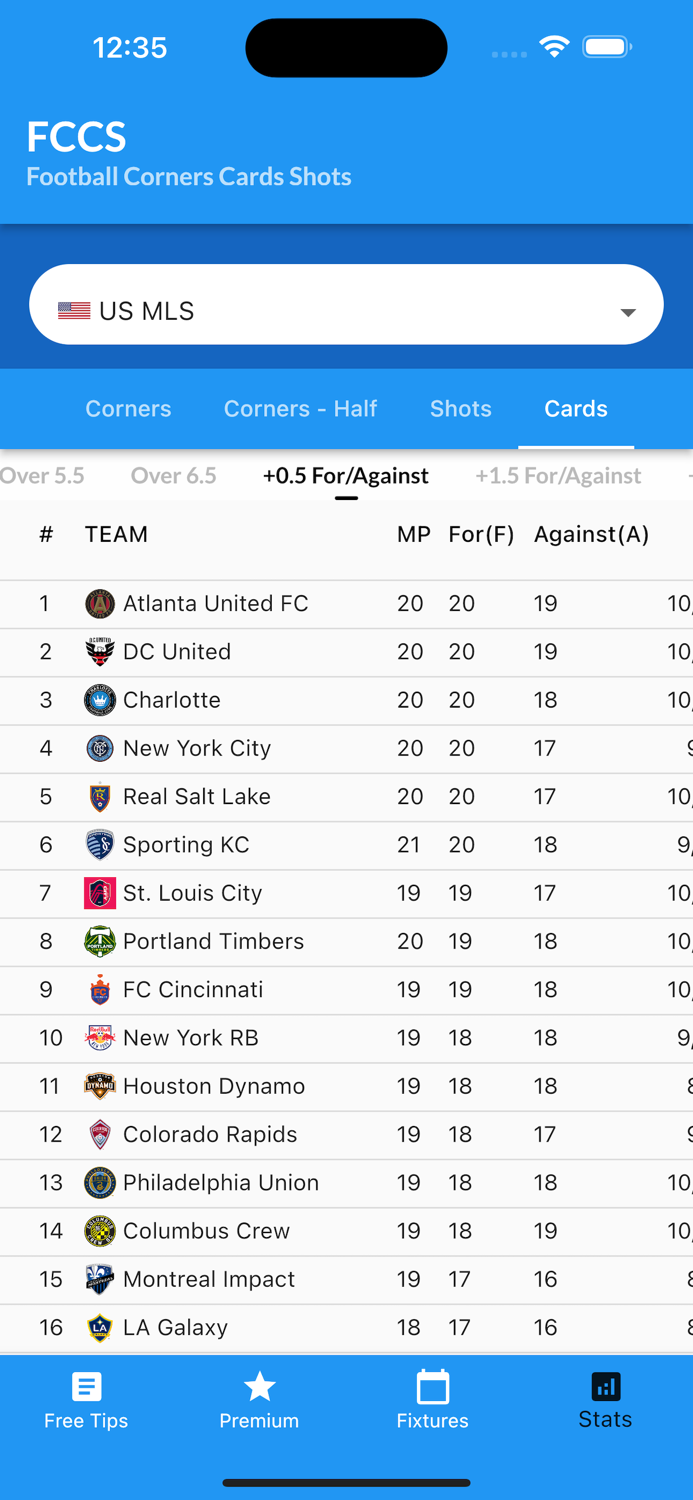693x1500 pixels.
Task: Activate the Over 5.5 filter option
Action: click(42, 476)
